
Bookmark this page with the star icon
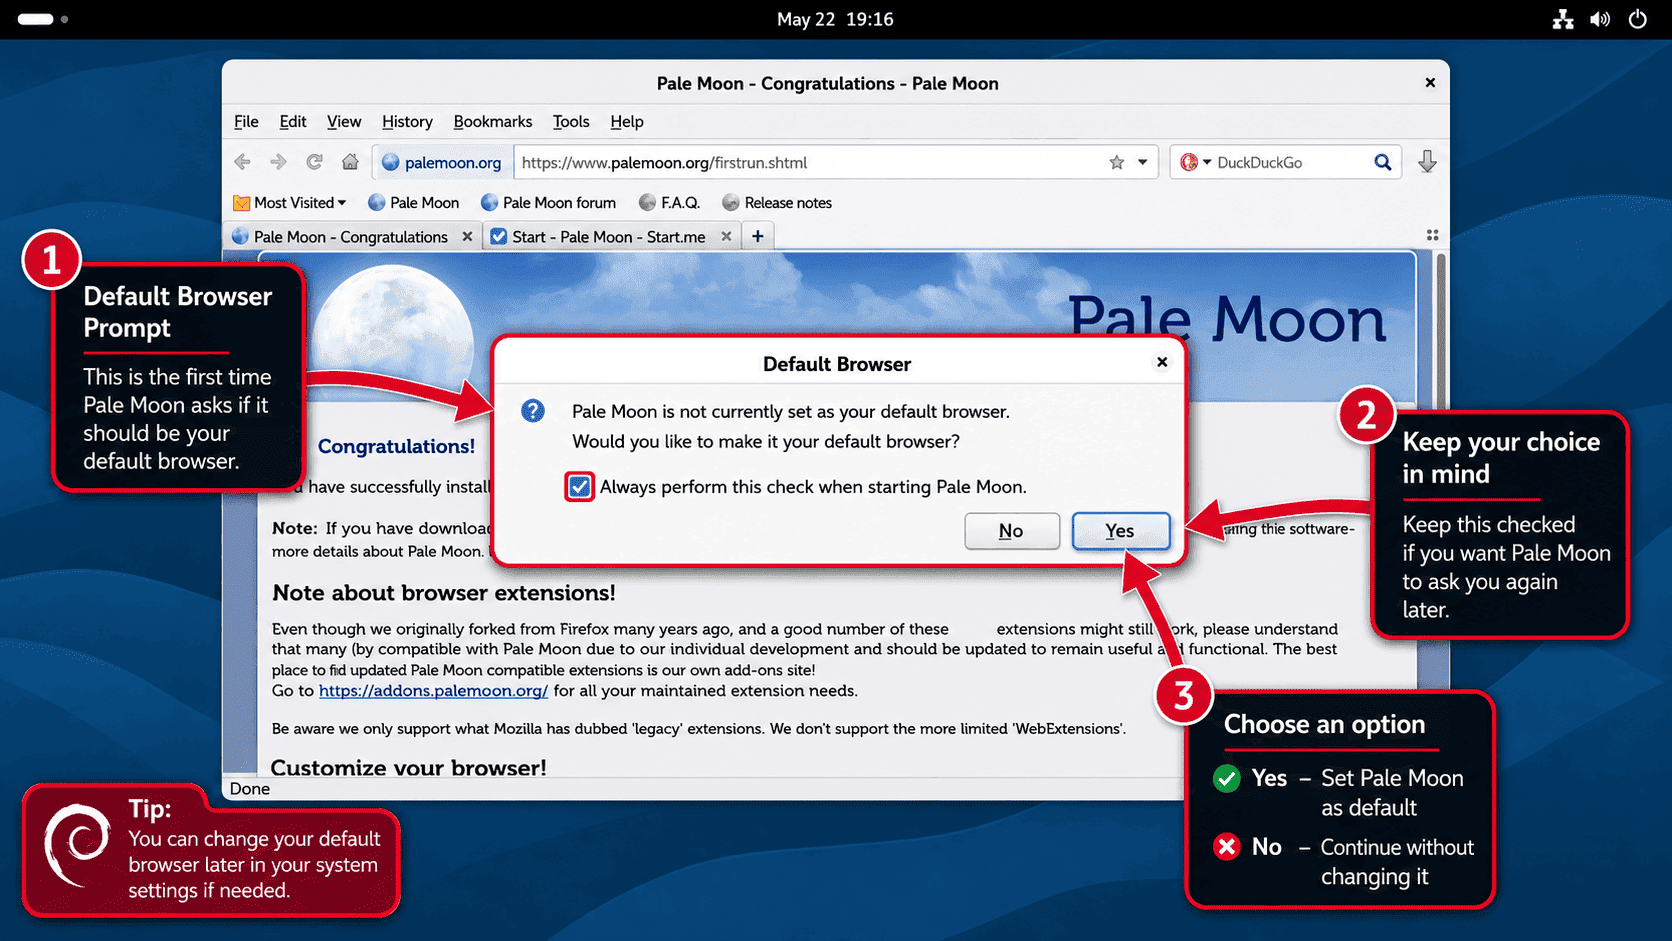1117,162
